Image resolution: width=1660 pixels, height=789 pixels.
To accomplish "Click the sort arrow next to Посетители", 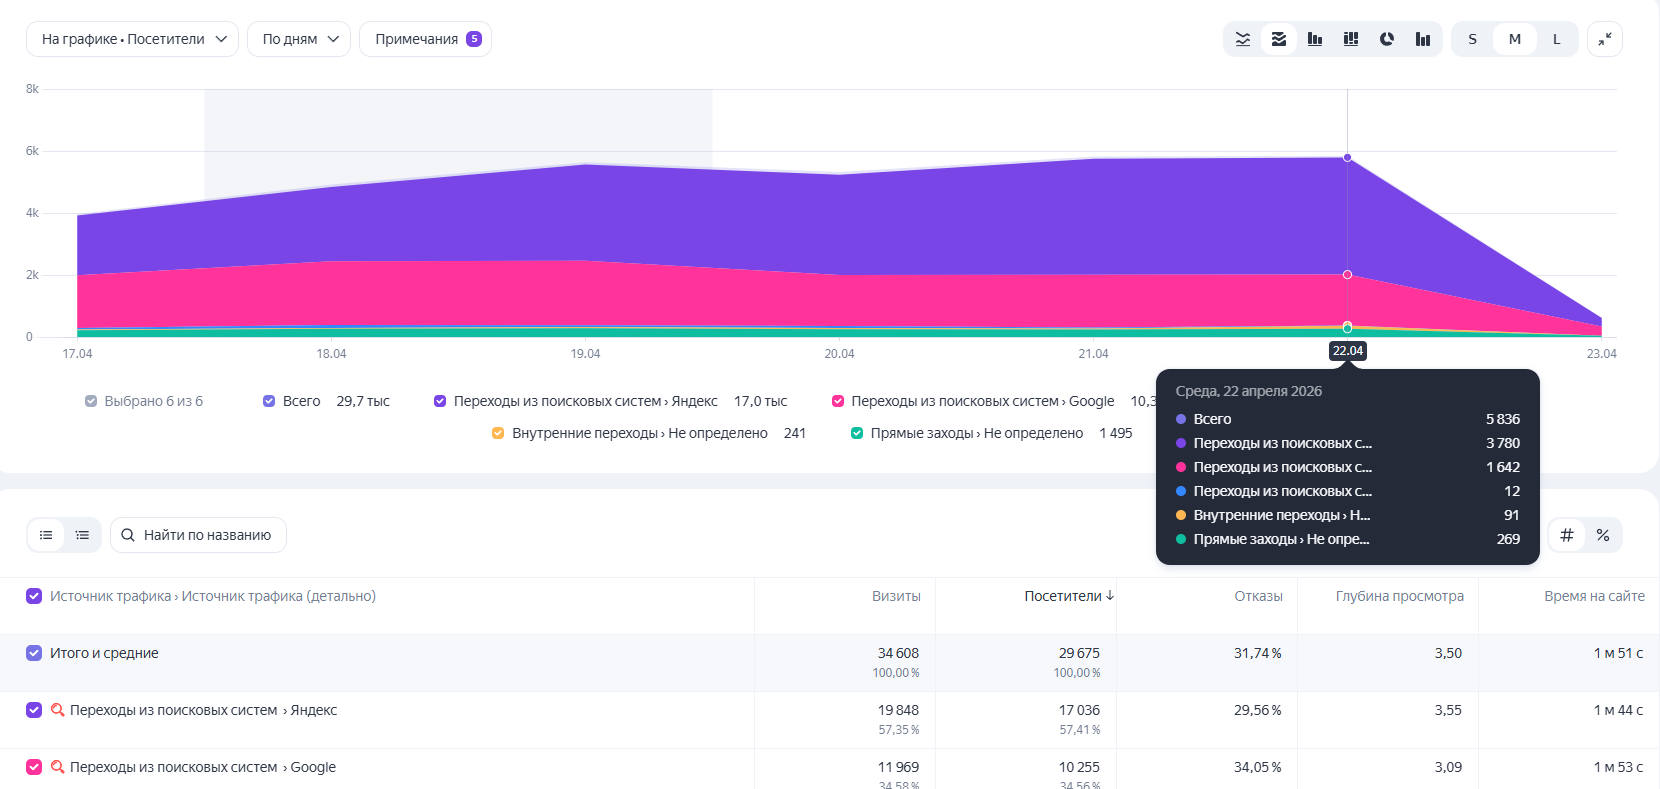I will 1110,596.
